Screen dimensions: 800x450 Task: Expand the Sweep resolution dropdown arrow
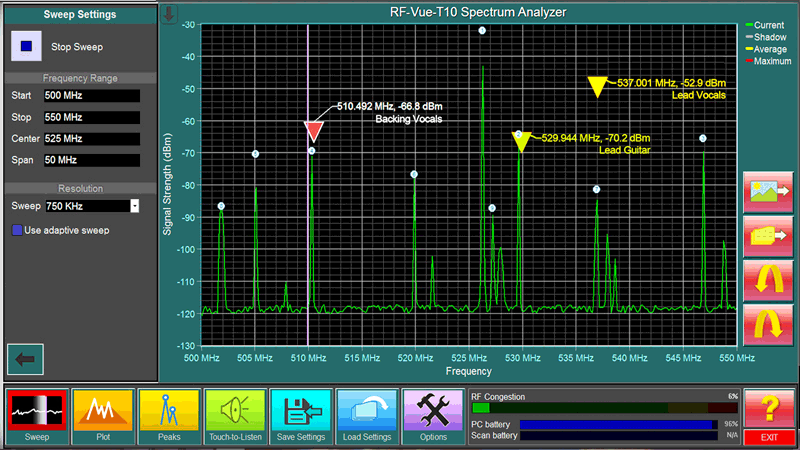pos(135,206)
